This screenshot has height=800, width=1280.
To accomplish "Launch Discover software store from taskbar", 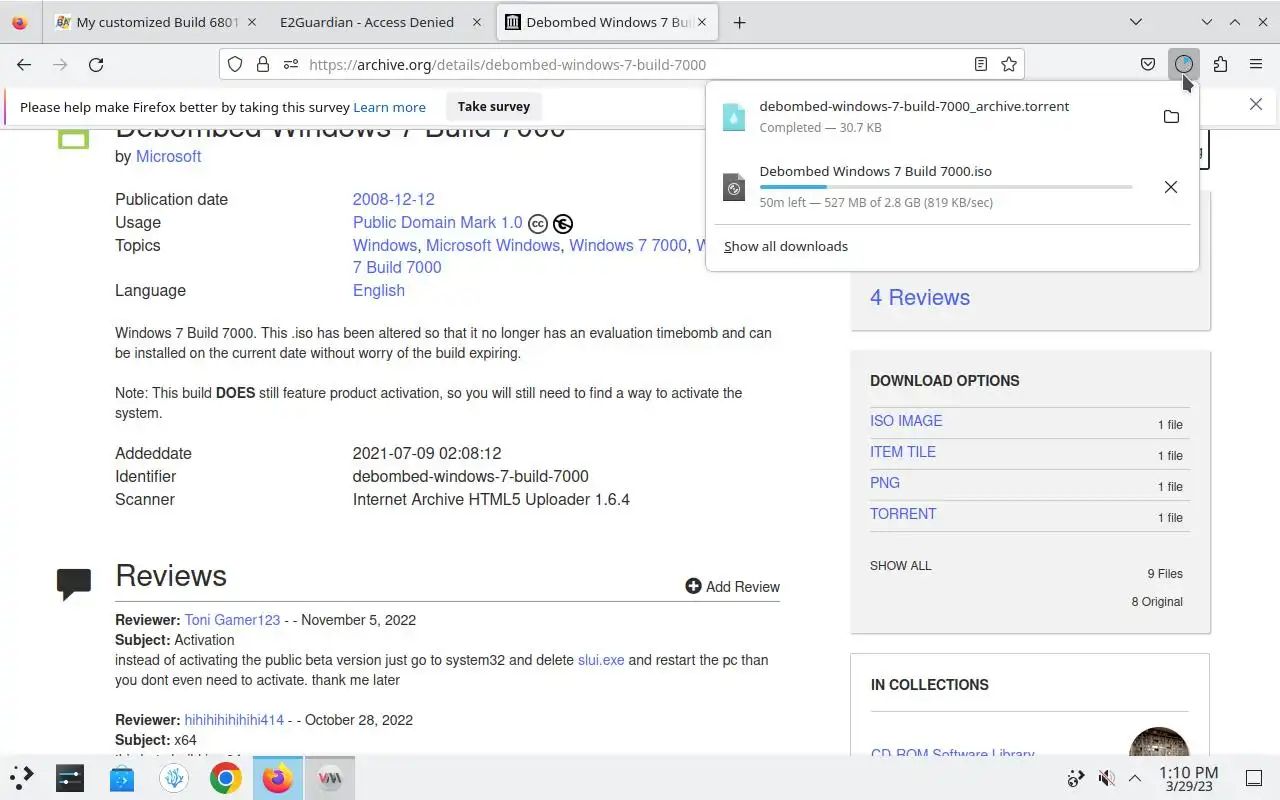I will 122,777.
